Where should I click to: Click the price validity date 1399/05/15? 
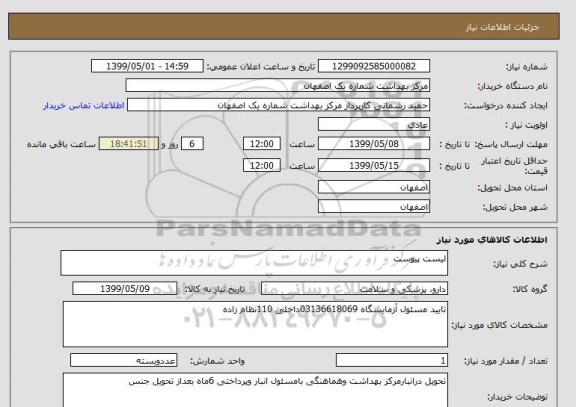tap(374, 166)
